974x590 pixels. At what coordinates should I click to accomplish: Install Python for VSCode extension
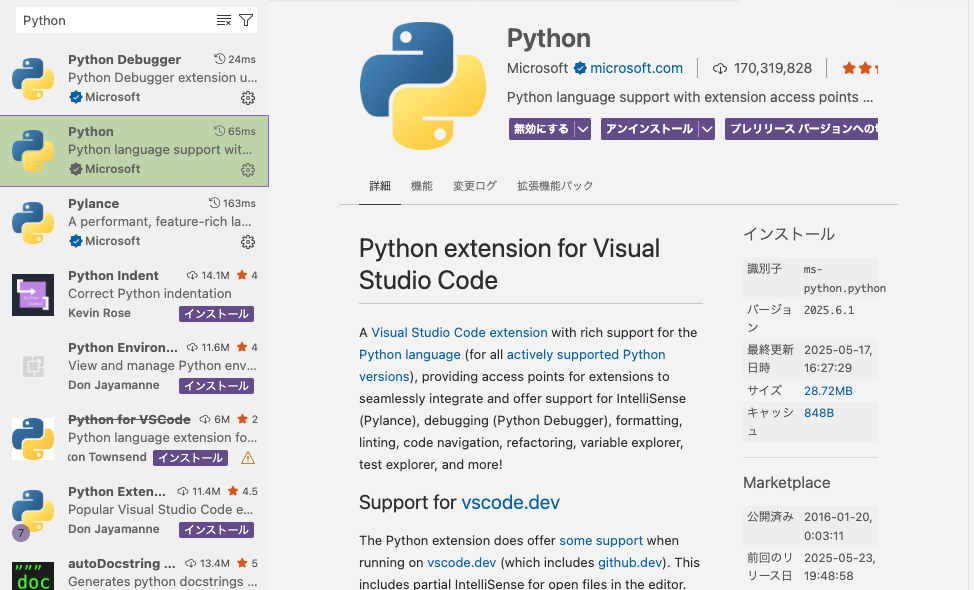coord(191,458)
